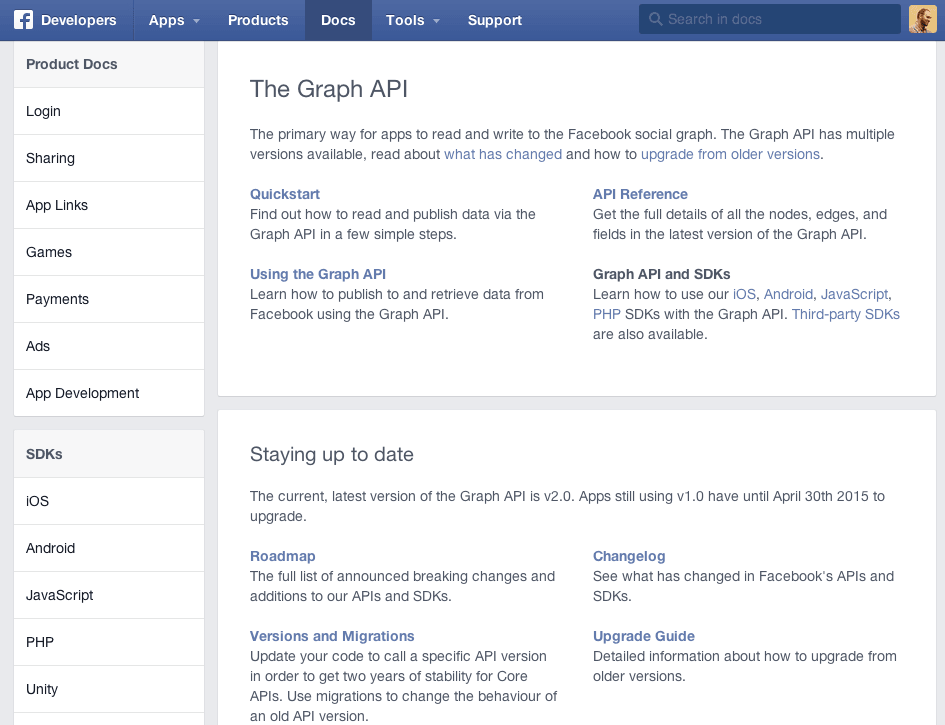
Task: Open the API Reference link
Action: point(640,194)
